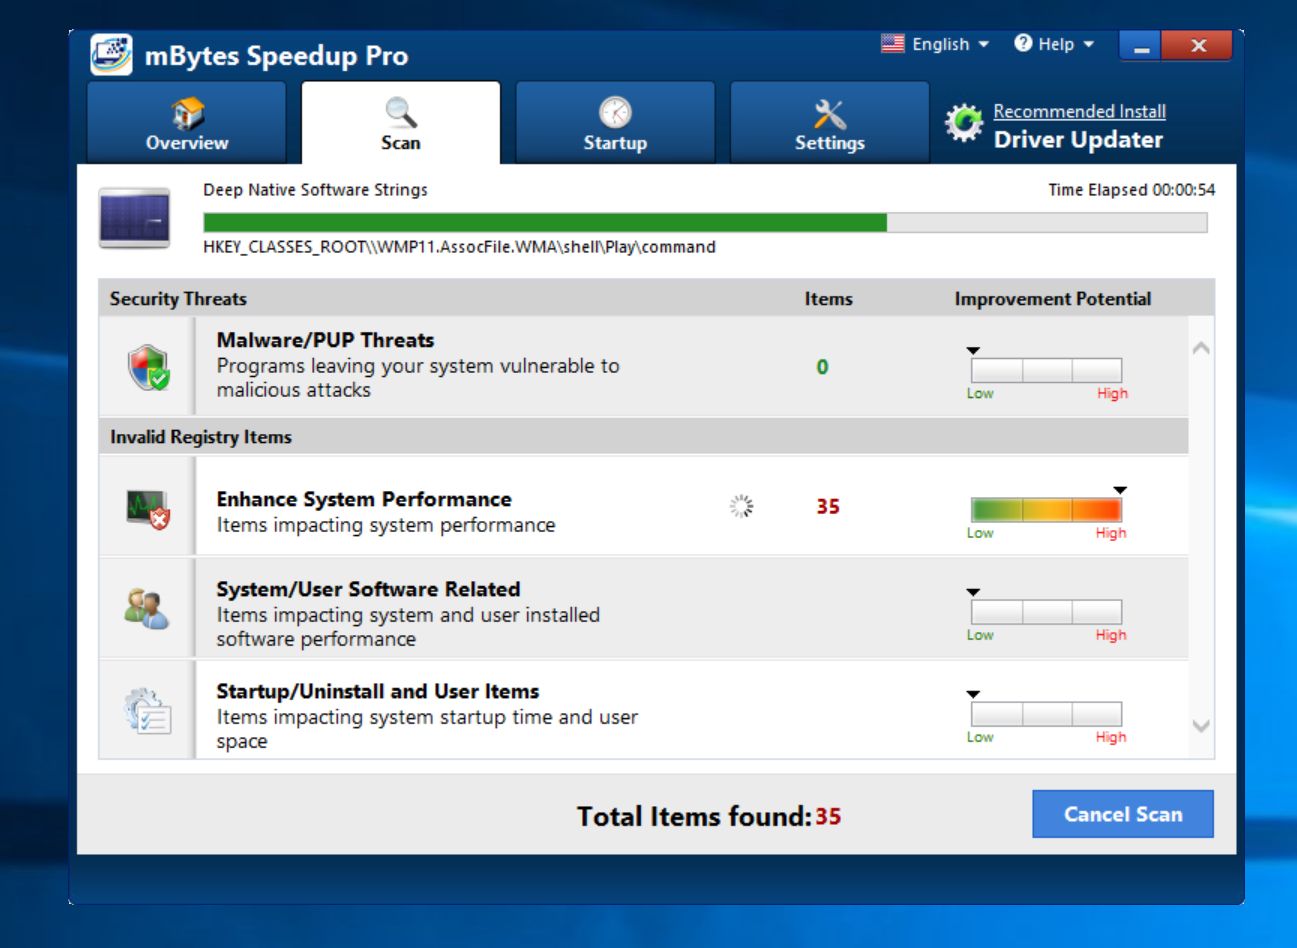Select the System/User Software Related heading
The width and height of the screenshot is (1297, 948).
click(x=368, y=589)
